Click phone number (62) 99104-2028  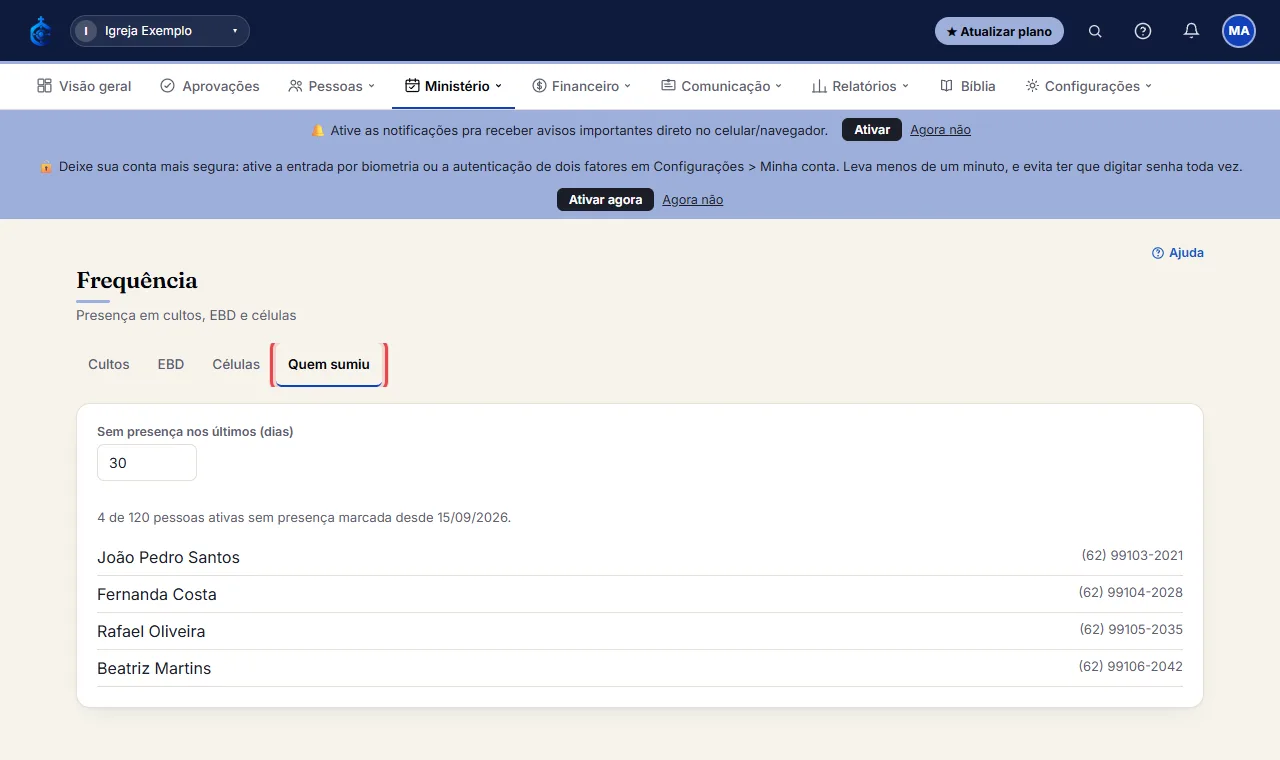click(1131, 592)
